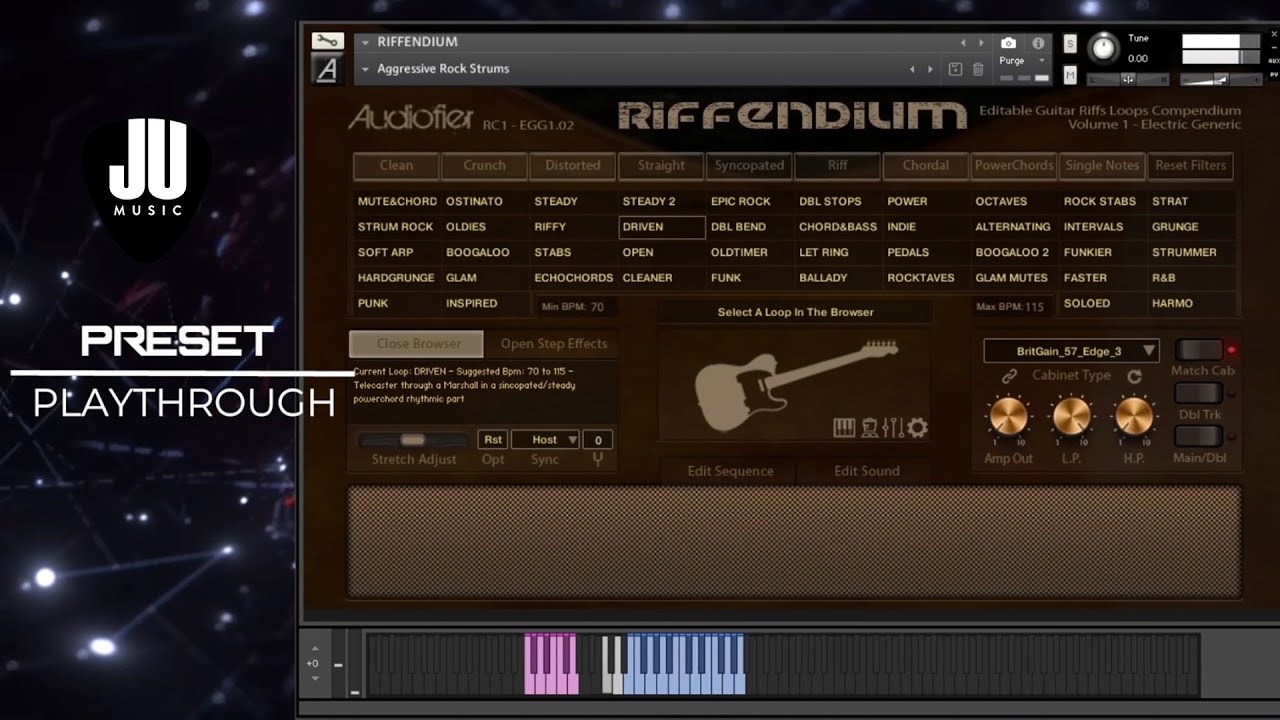The width and height of the screenshot is (1280, 720).
Task: Click the amp/stamp icon under the guitar
Action: coord(870,428)
